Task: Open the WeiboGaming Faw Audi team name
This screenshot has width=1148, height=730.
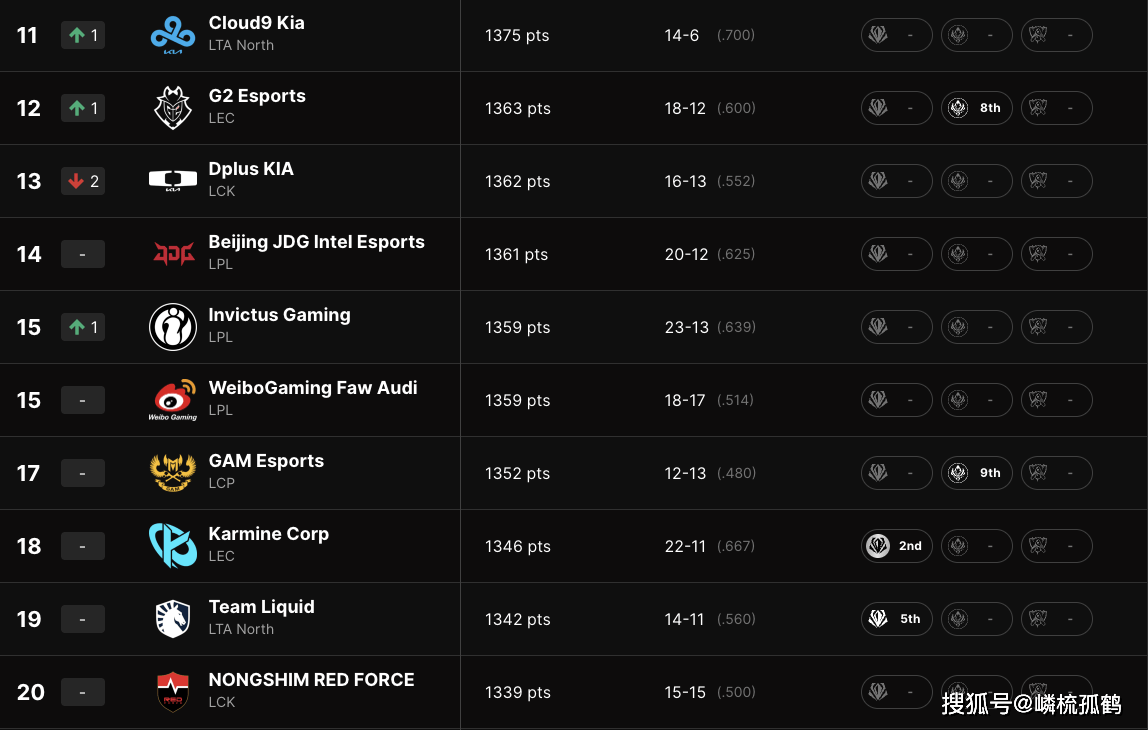Action: tap(313, 388)
